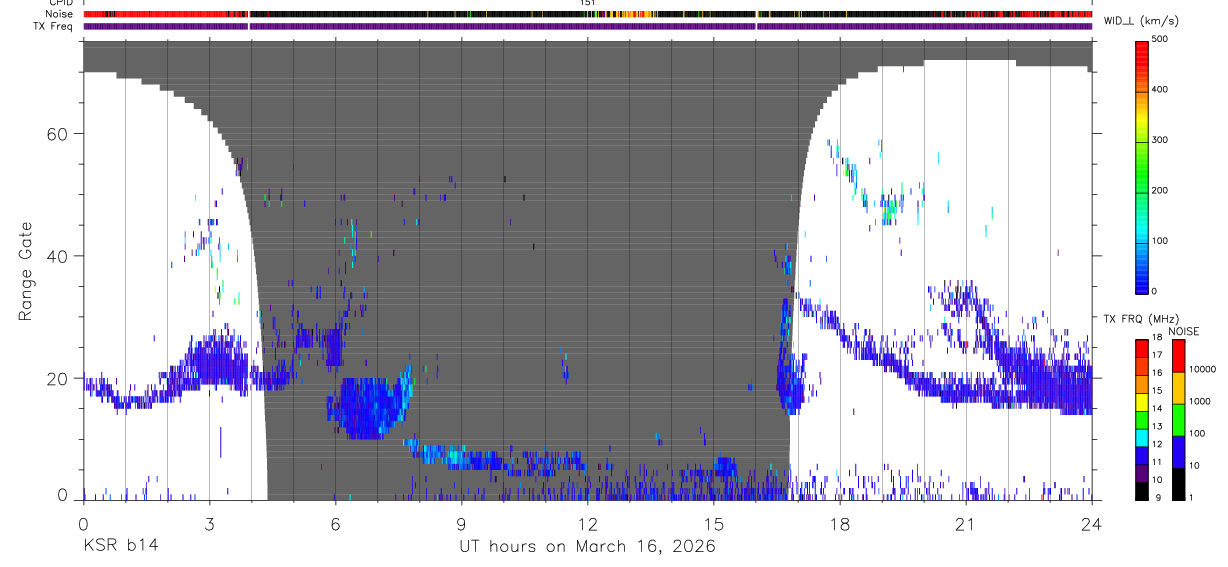Image resolution: width=1228 pixels, height=567 pixels.
Task: Click the '300' tick on the WID colorbar
Action: (x=1162, y=140)
